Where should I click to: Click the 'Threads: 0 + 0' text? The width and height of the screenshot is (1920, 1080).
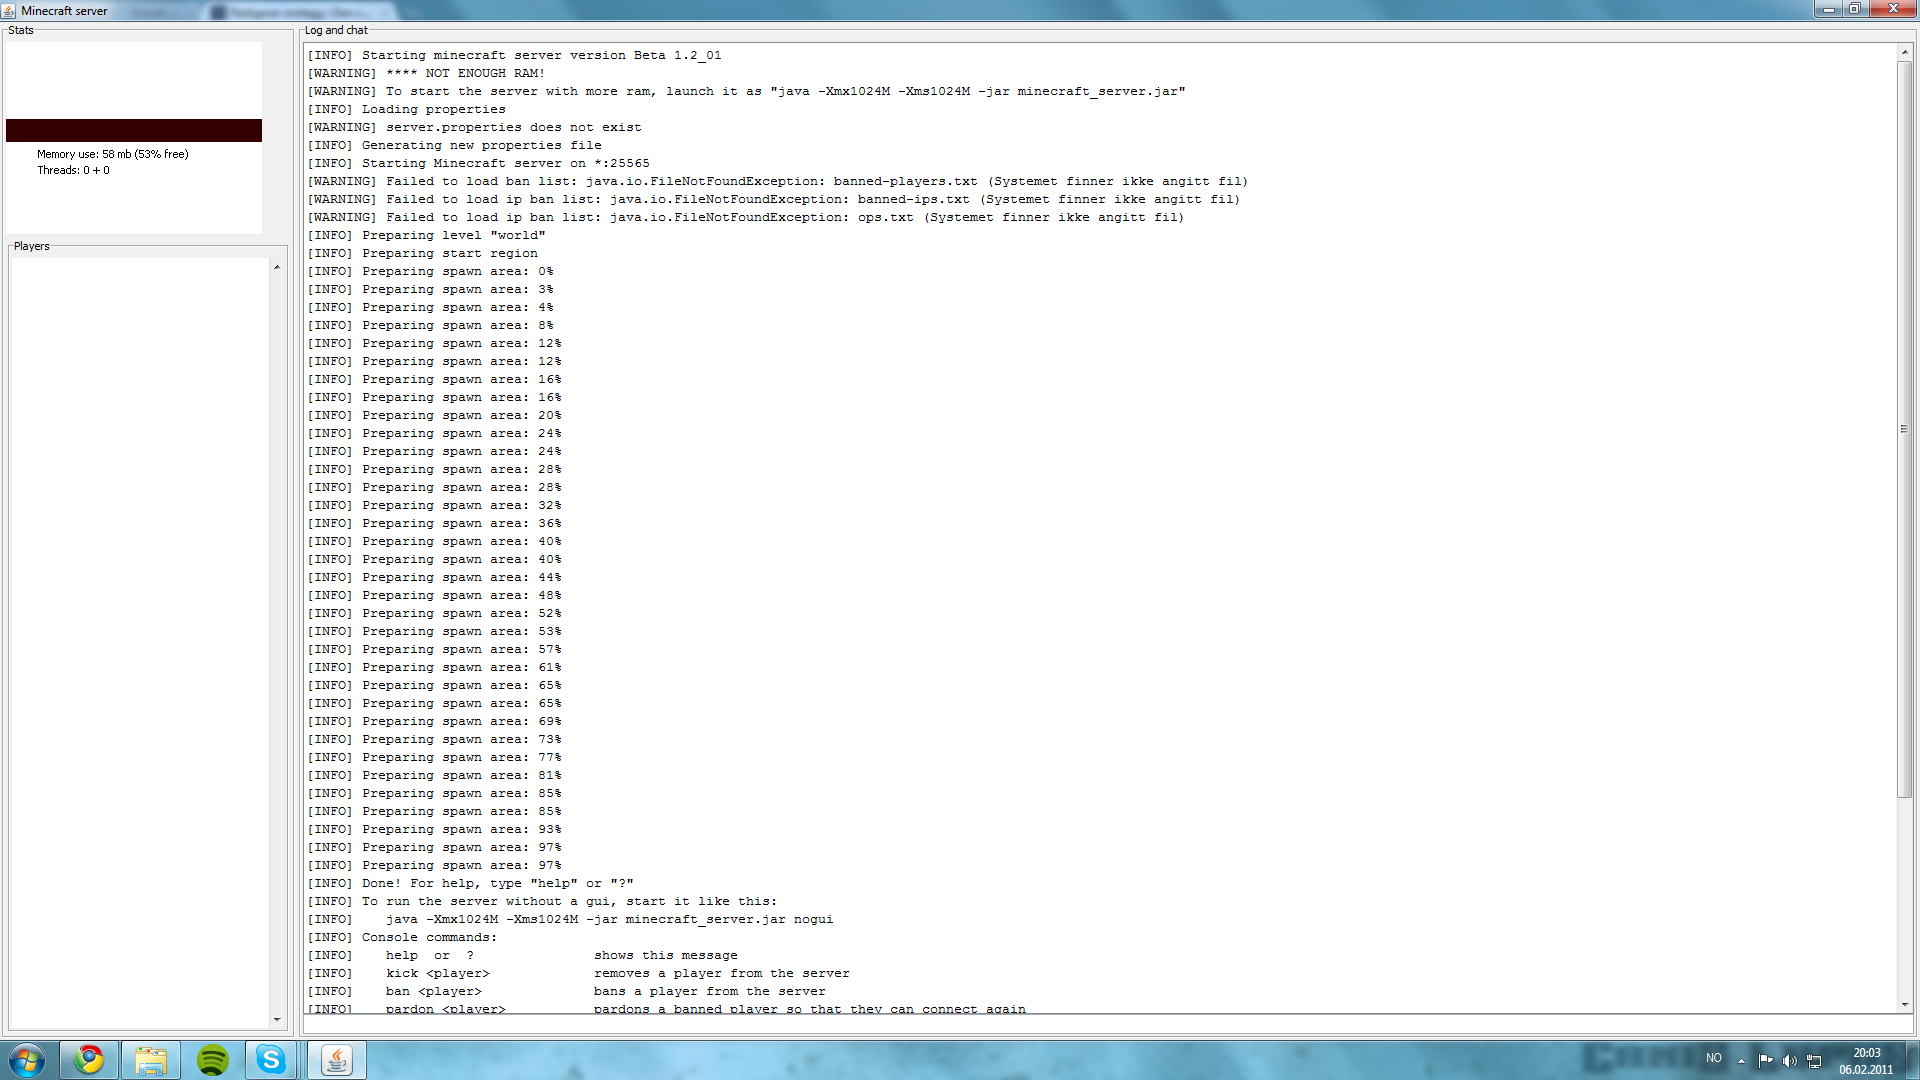74,170
